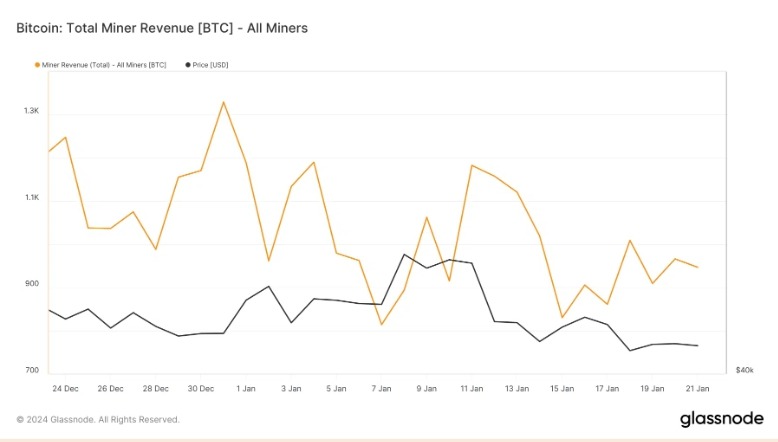Click the highest orange miner revenue peak

(223, 102)
